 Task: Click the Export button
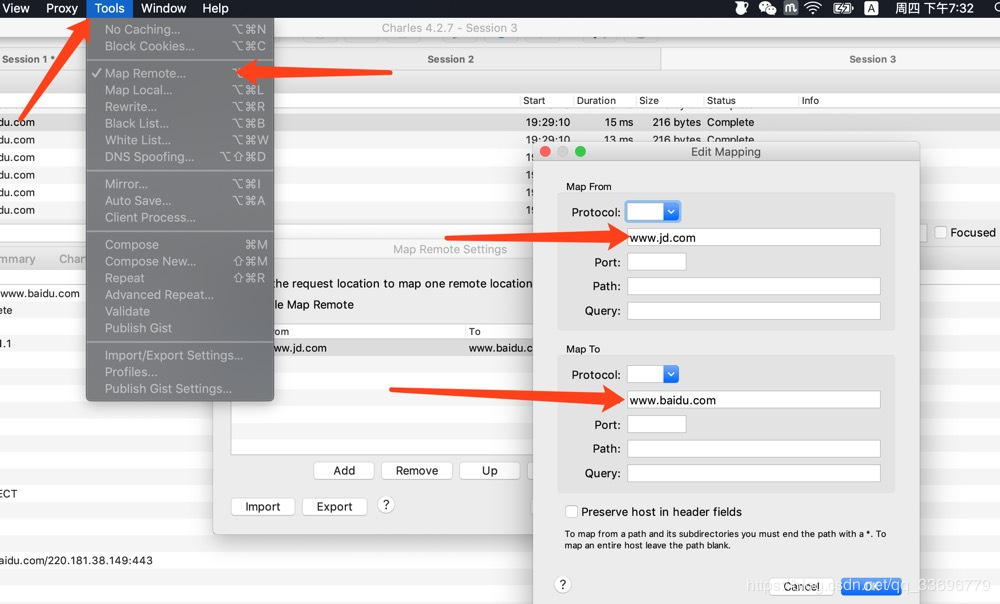[334, 506]
